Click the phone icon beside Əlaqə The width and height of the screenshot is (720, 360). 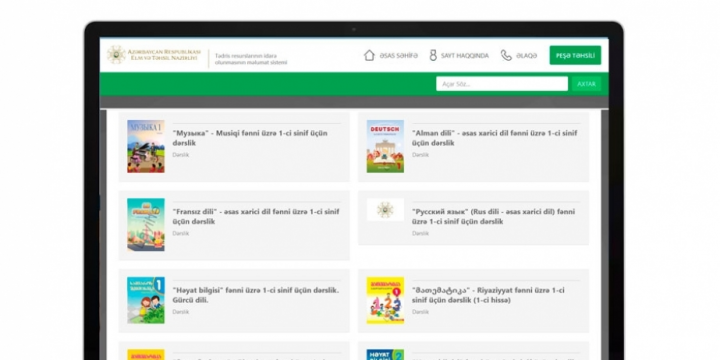[x=506, y=56]
